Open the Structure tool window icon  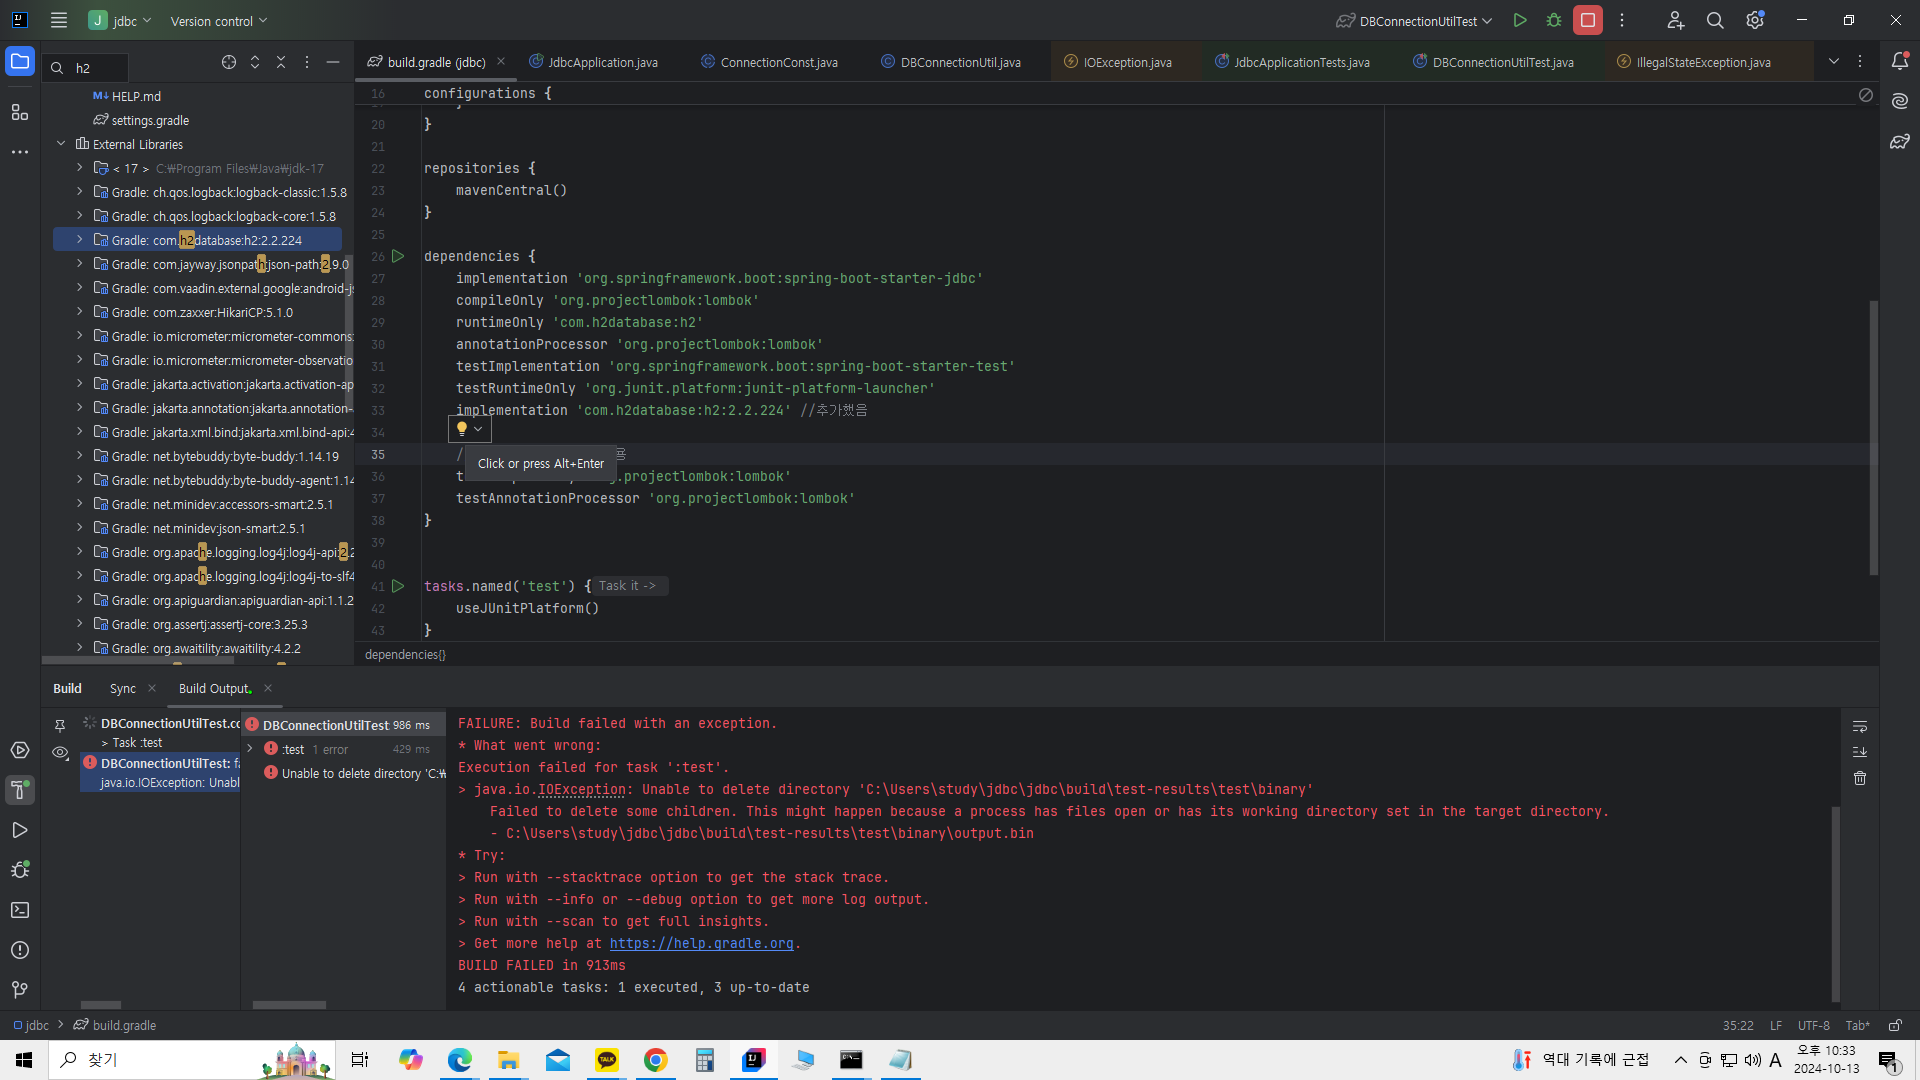[20, 112]
